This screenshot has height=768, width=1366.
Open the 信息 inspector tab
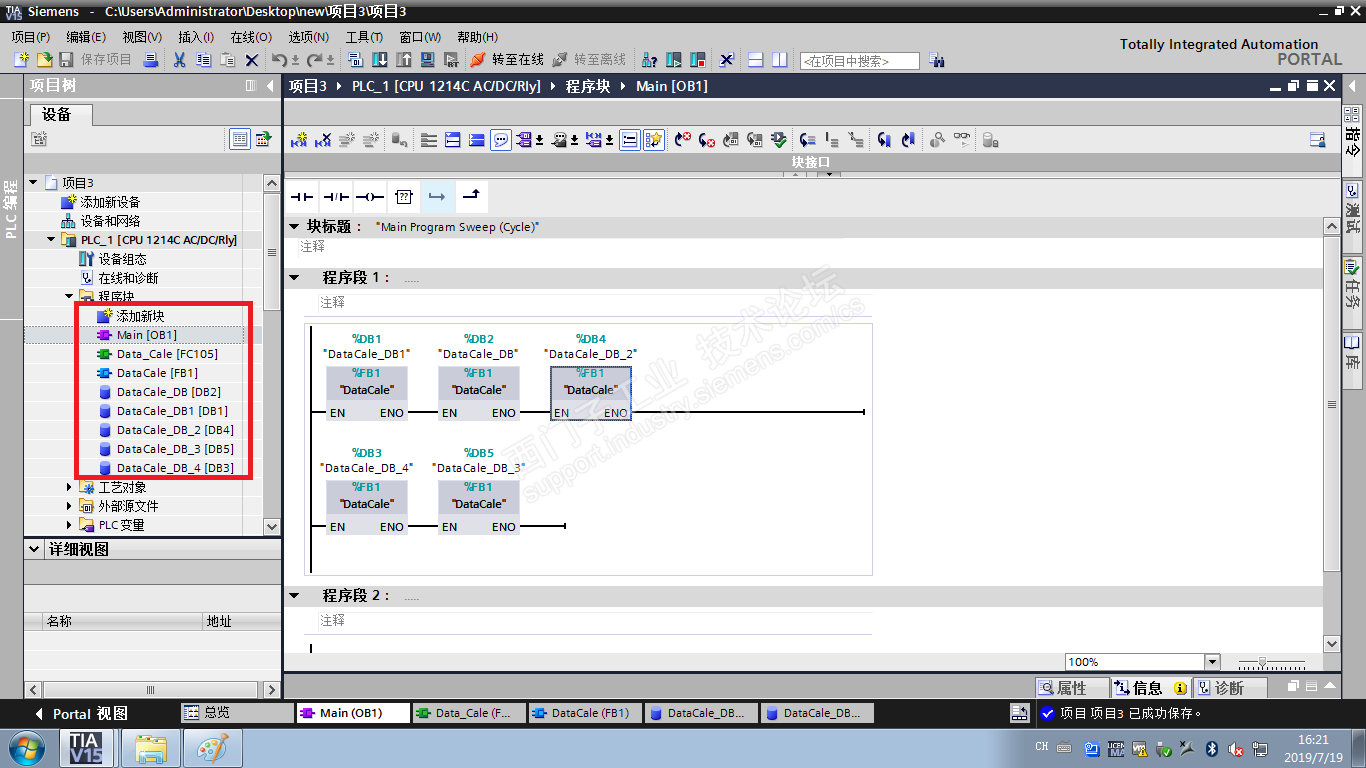point(1149,688)
